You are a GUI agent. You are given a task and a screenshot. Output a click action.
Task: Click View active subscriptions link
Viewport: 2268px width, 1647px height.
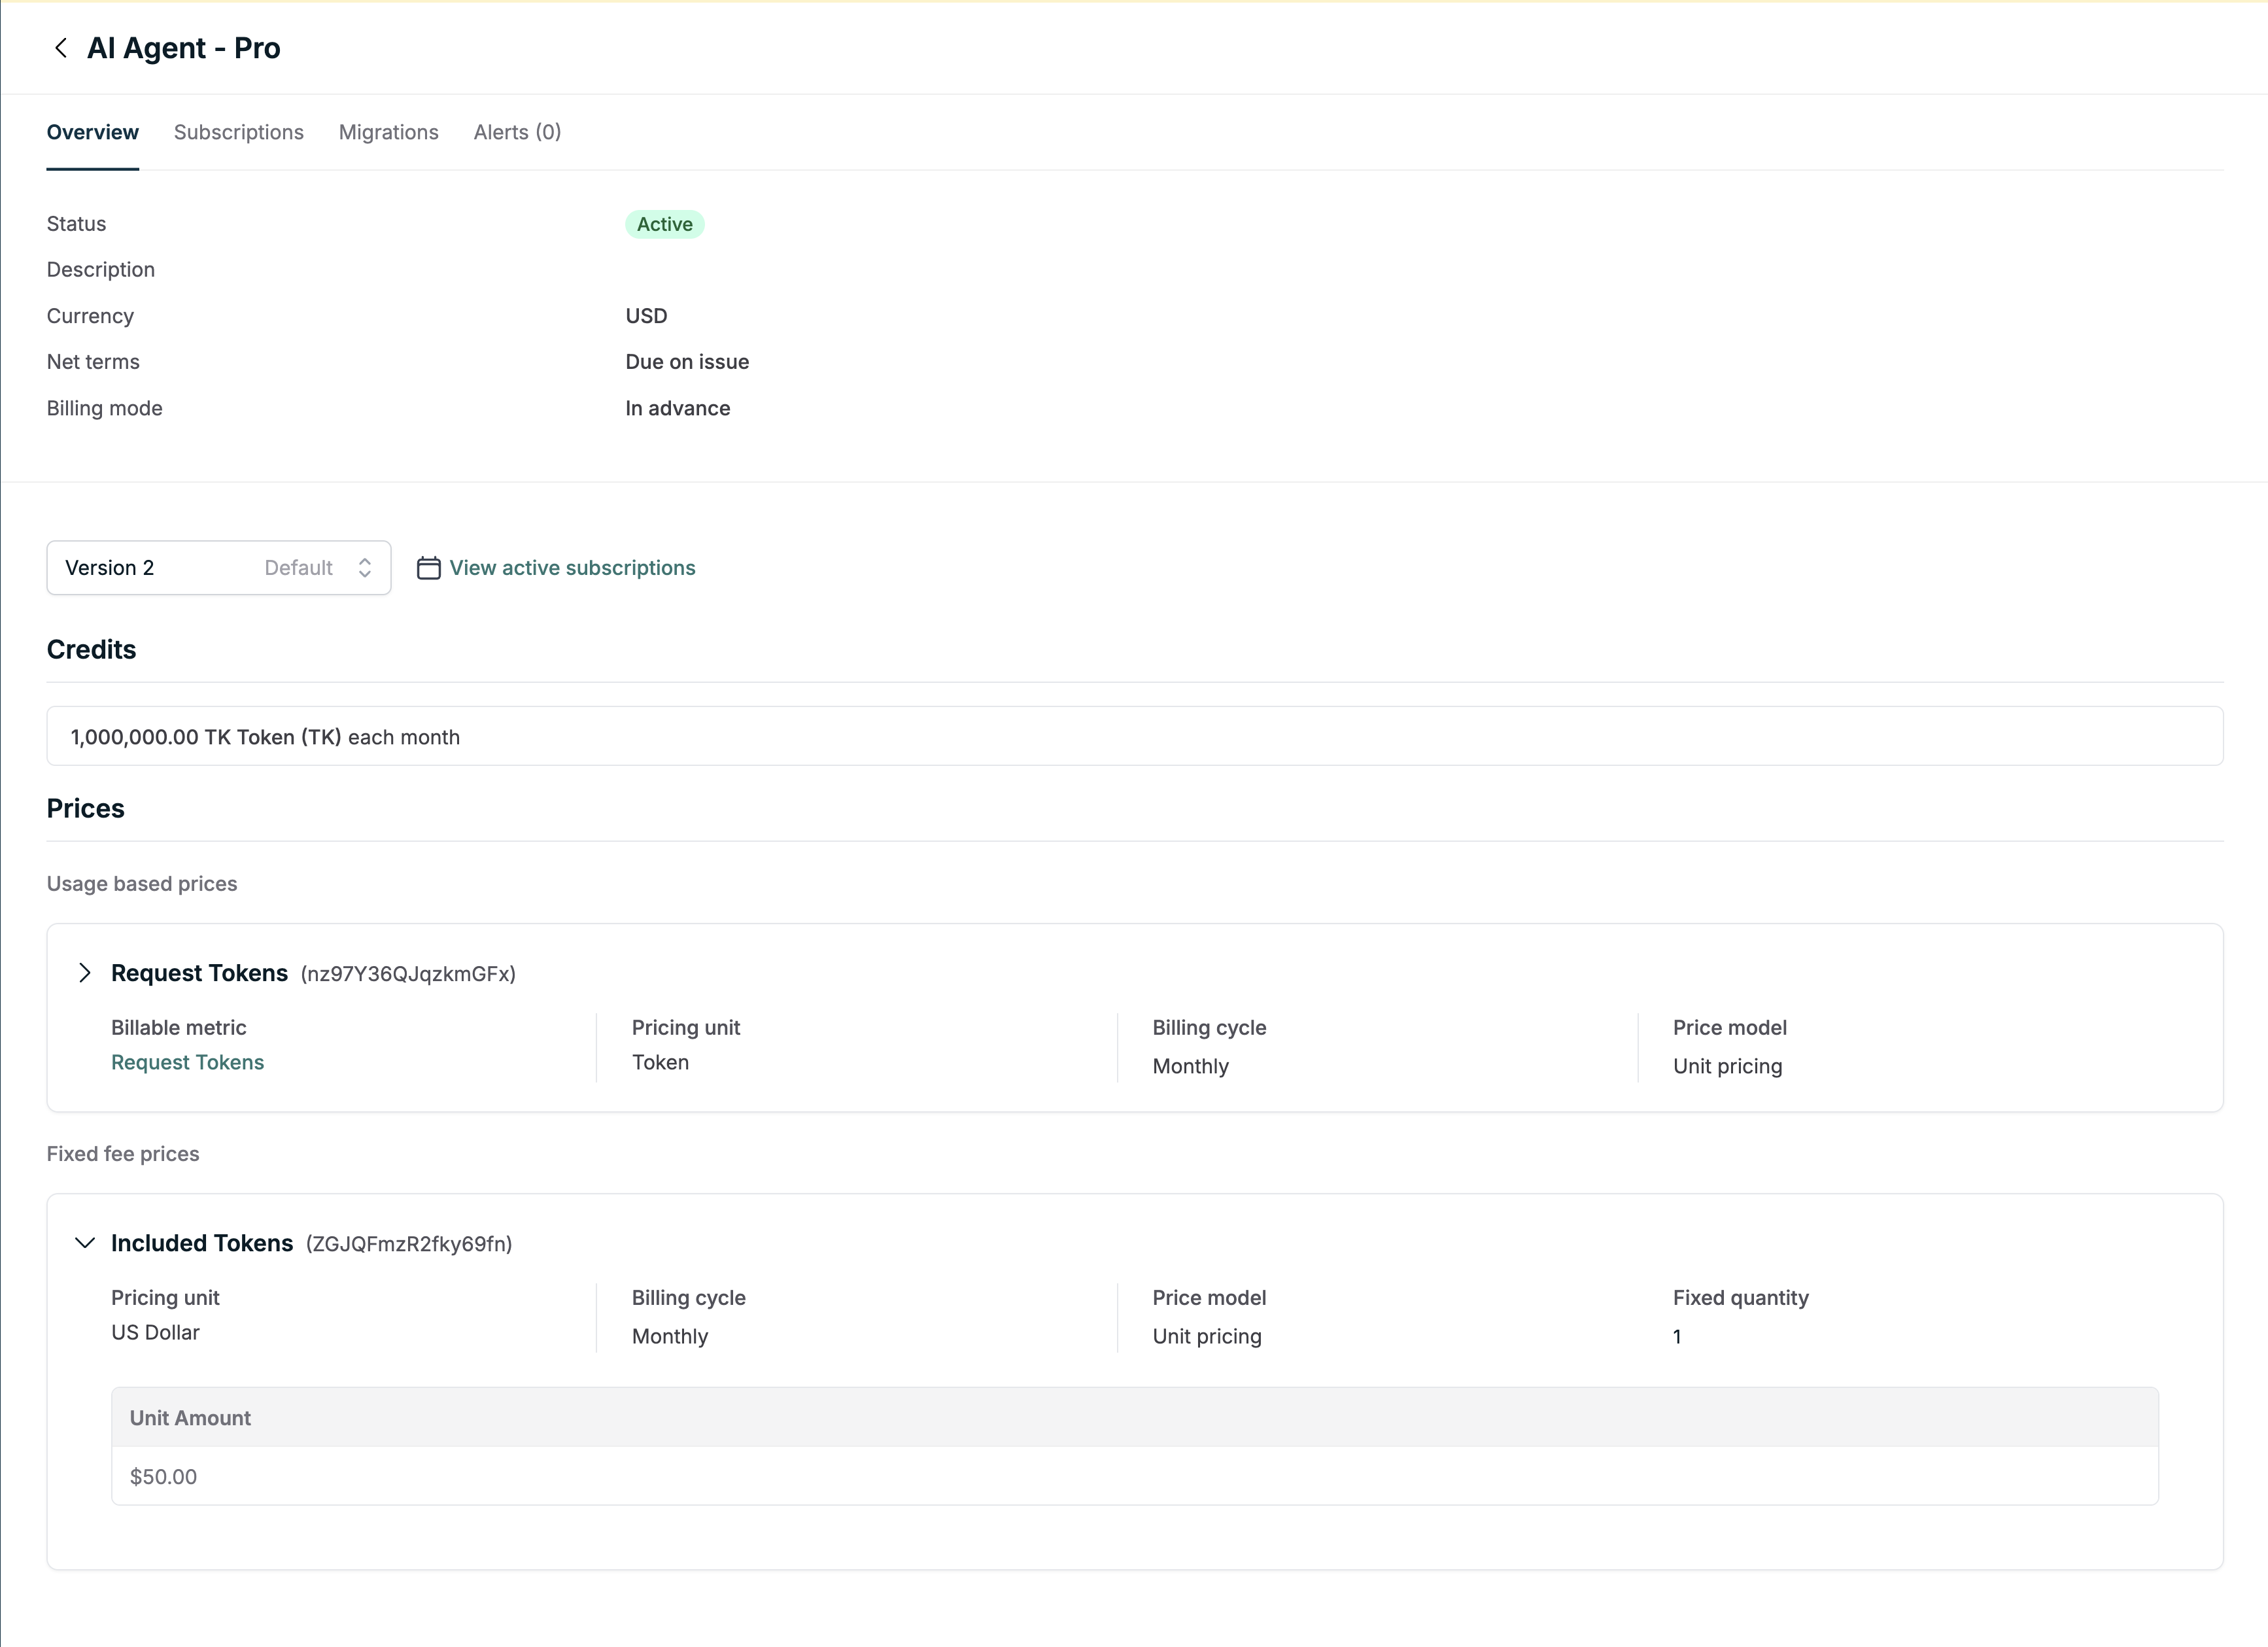coord(572,568)
